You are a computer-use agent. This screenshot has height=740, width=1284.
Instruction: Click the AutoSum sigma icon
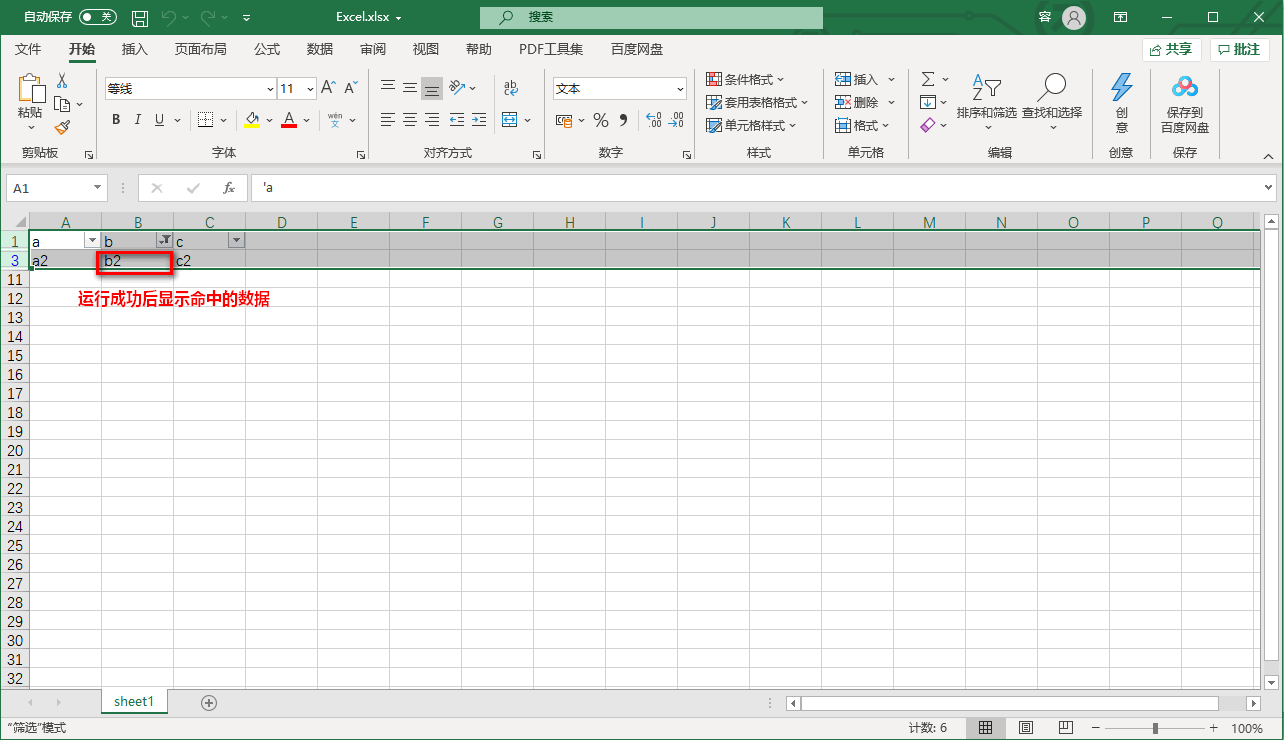point(928,79)
